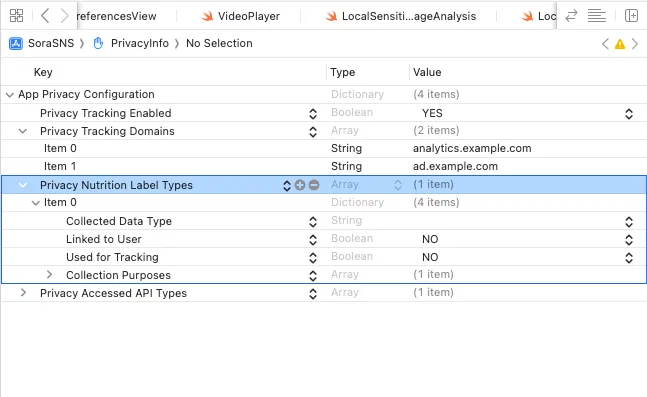Select the Linked to User key
647x397 pixels.
coord(104,239)
